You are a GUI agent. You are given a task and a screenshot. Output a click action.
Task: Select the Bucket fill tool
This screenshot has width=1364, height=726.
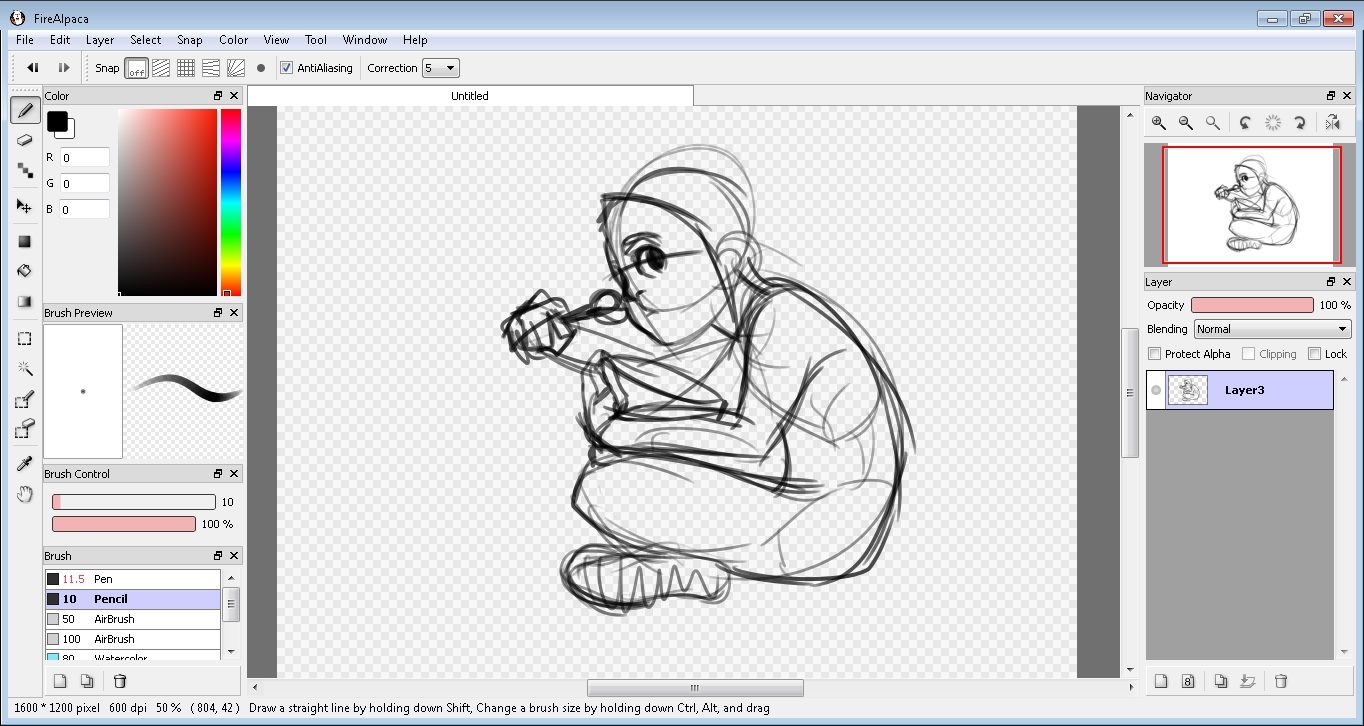(25, 271)
